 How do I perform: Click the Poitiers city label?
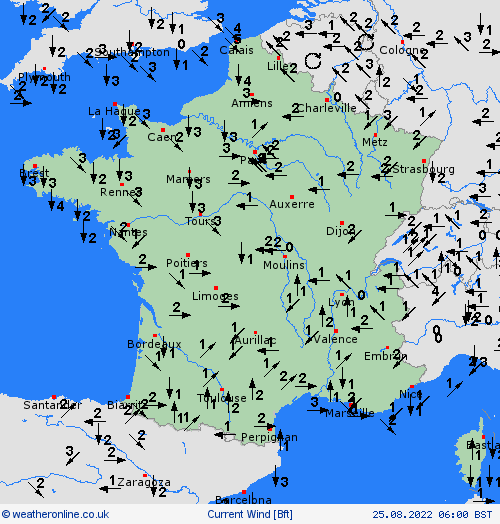(x=187, y=263)
